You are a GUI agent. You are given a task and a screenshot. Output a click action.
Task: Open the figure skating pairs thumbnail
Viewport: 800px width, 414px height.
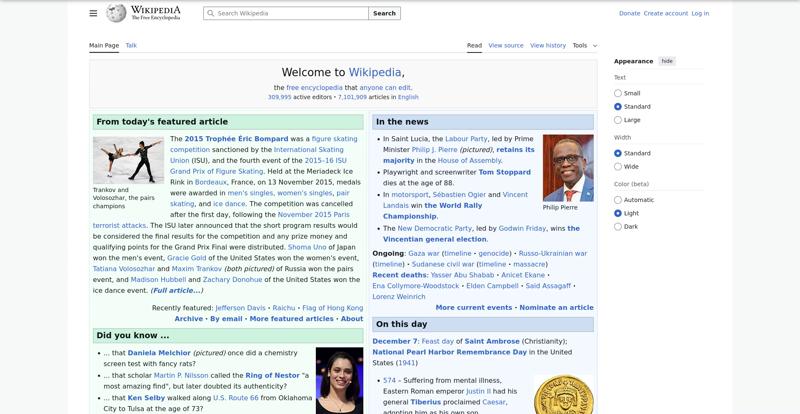(x=128, y=160)
